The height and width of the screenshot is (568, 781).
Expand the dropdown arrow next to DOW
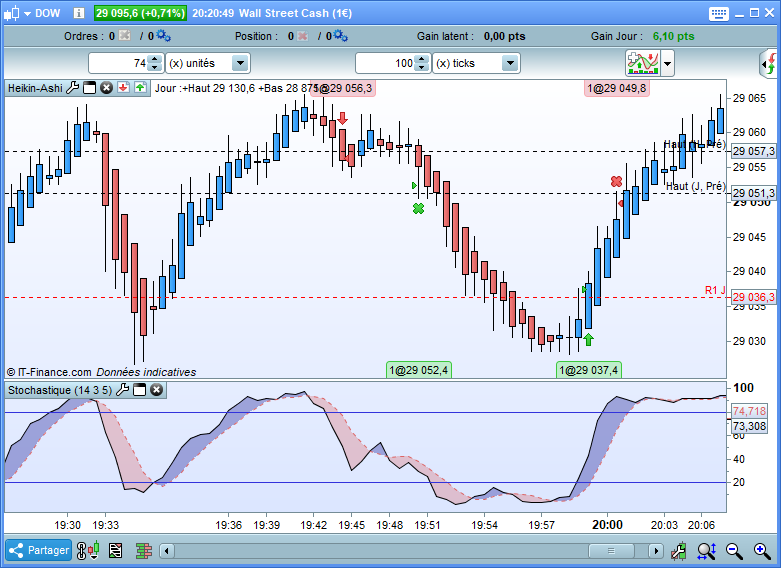coord(27,13)
